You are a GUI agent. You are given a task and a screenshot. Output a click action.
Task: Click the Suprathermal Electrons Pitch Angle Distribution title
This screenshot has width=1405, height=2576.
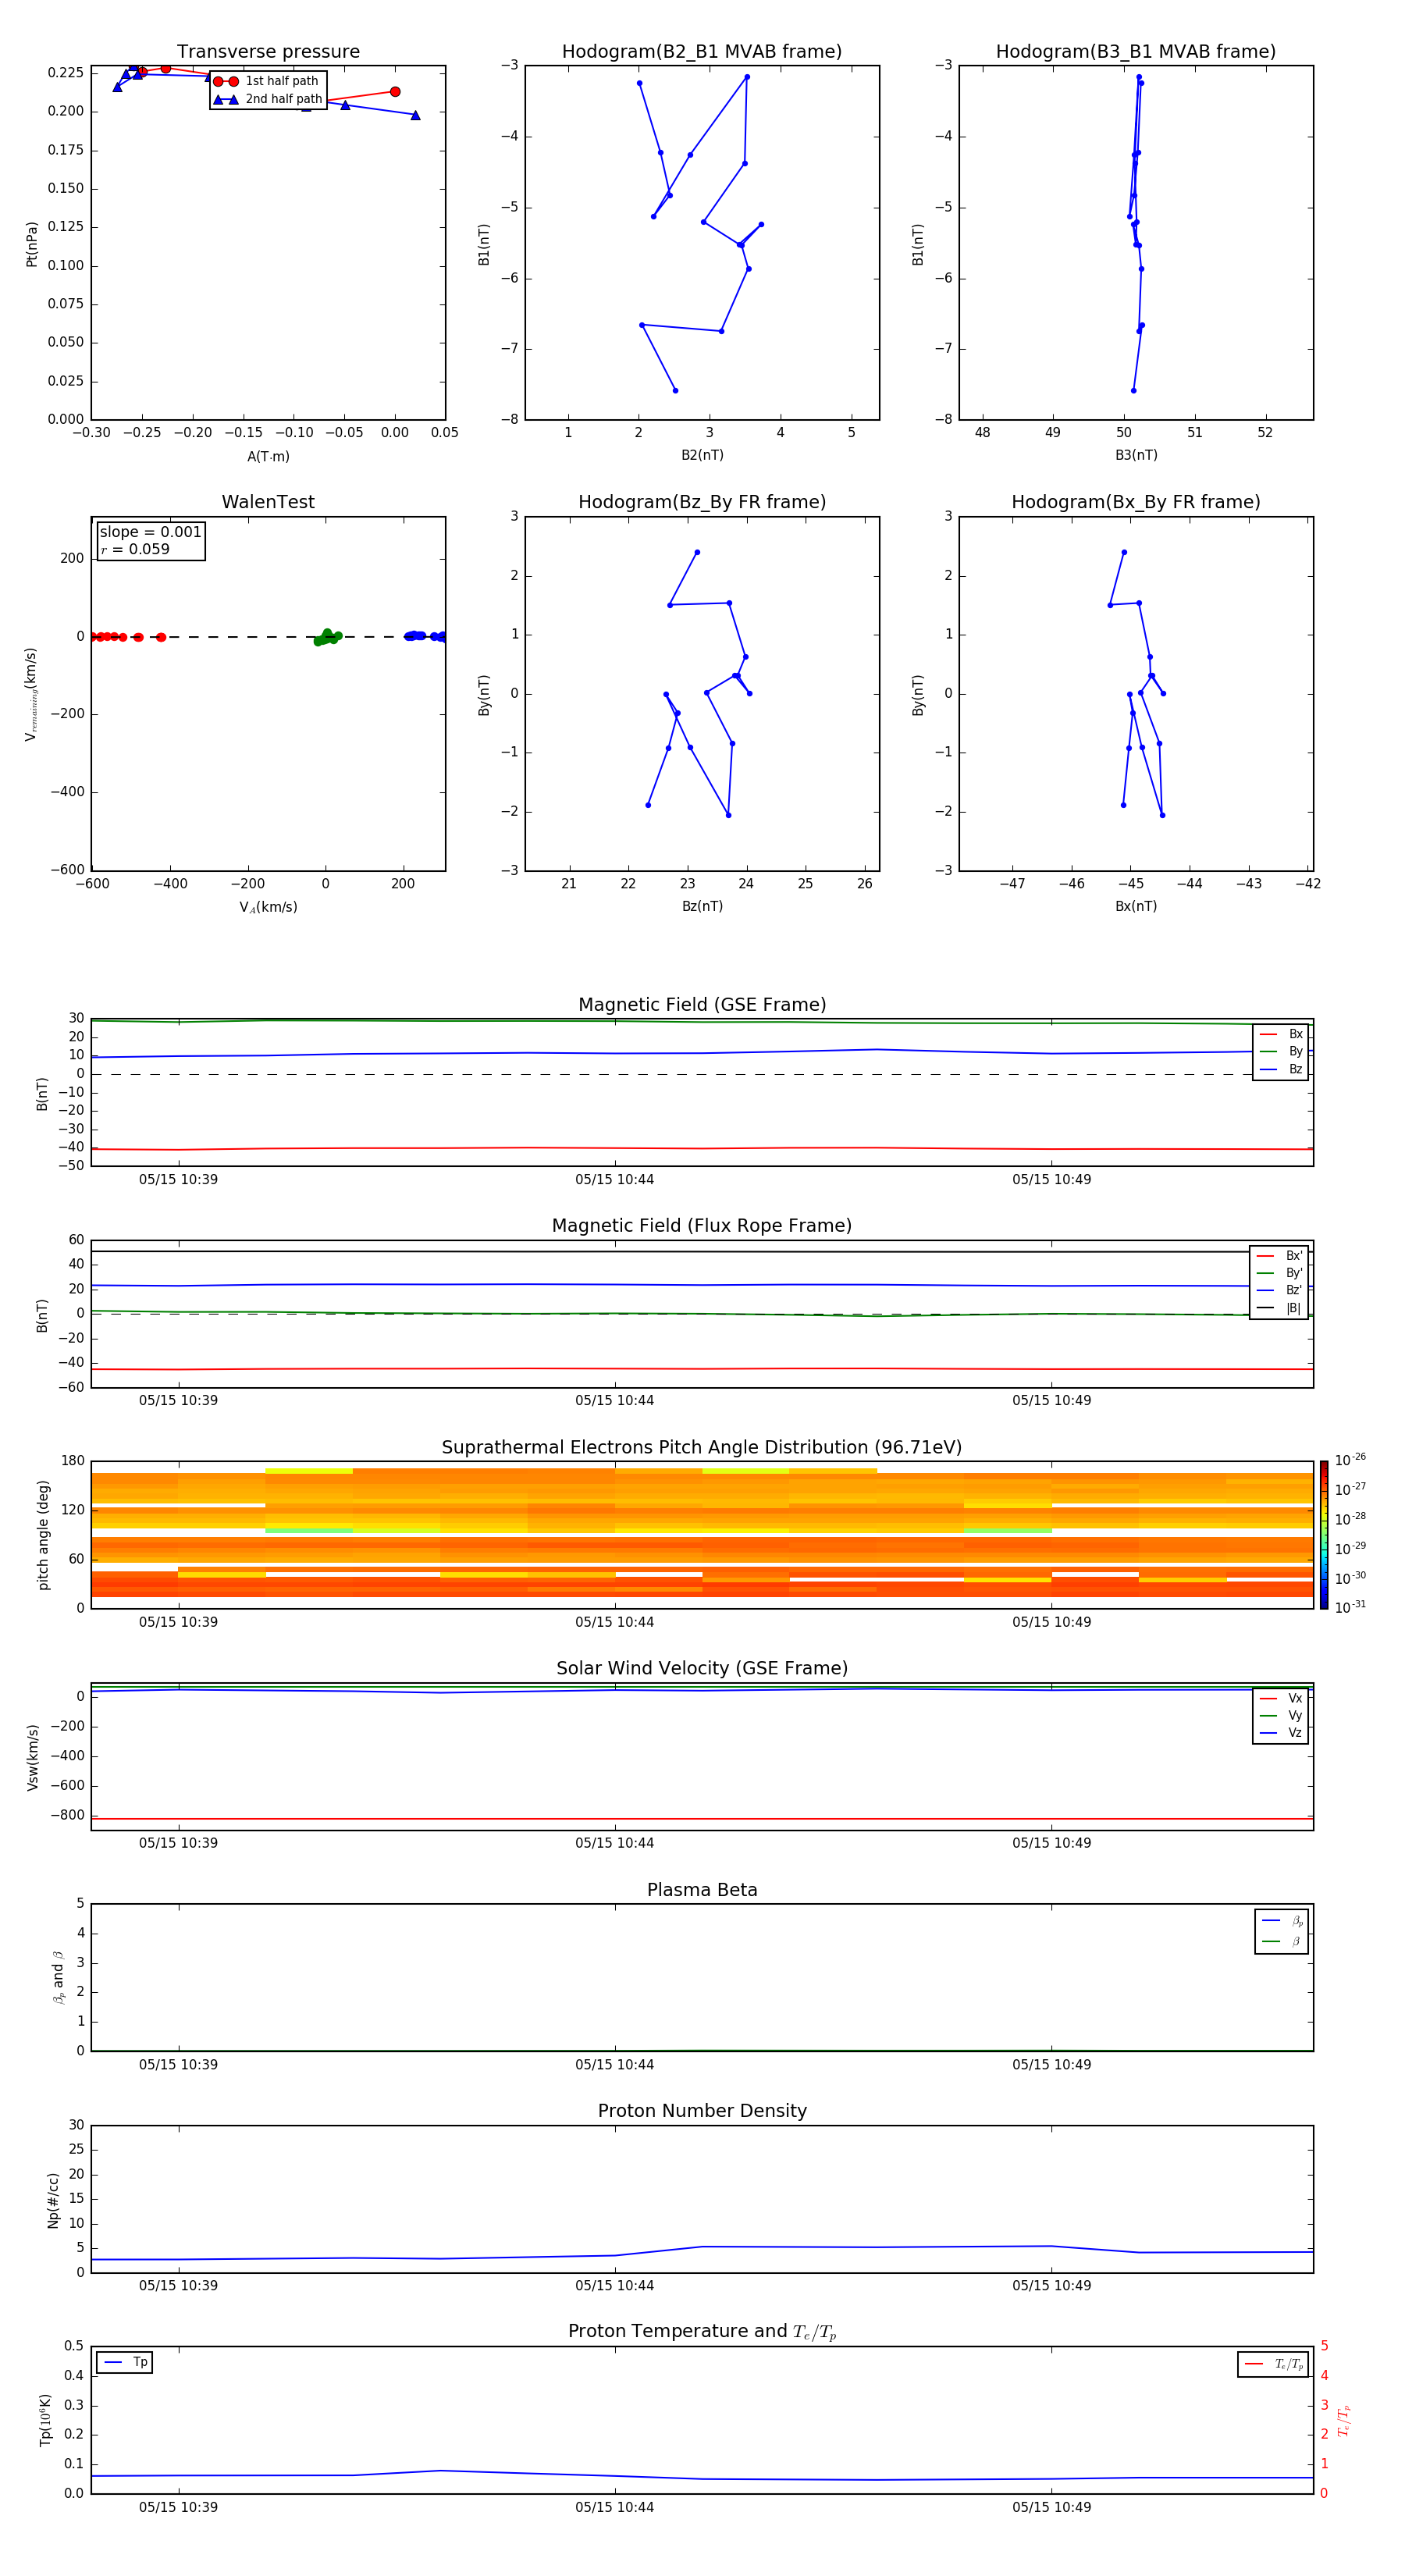click(x=702, y=1447)
